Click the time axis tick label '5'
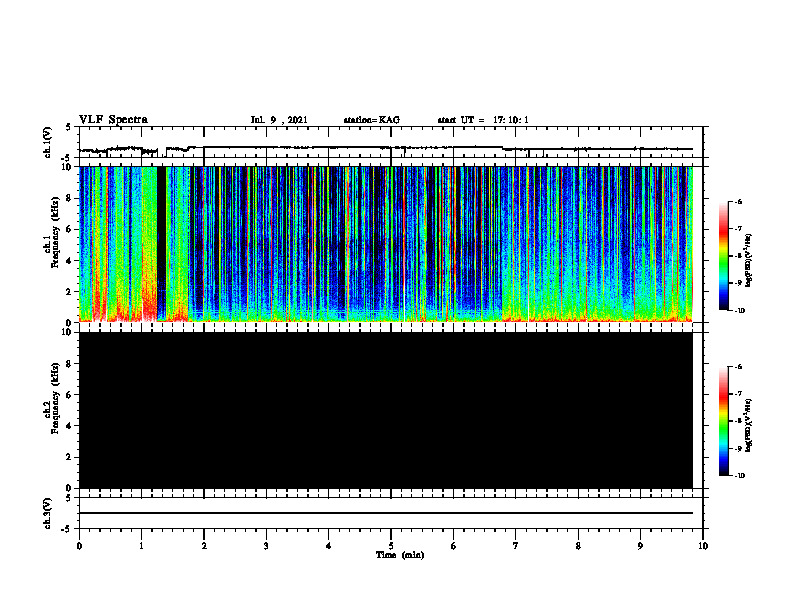792x612 pixels. click(391, 546)
